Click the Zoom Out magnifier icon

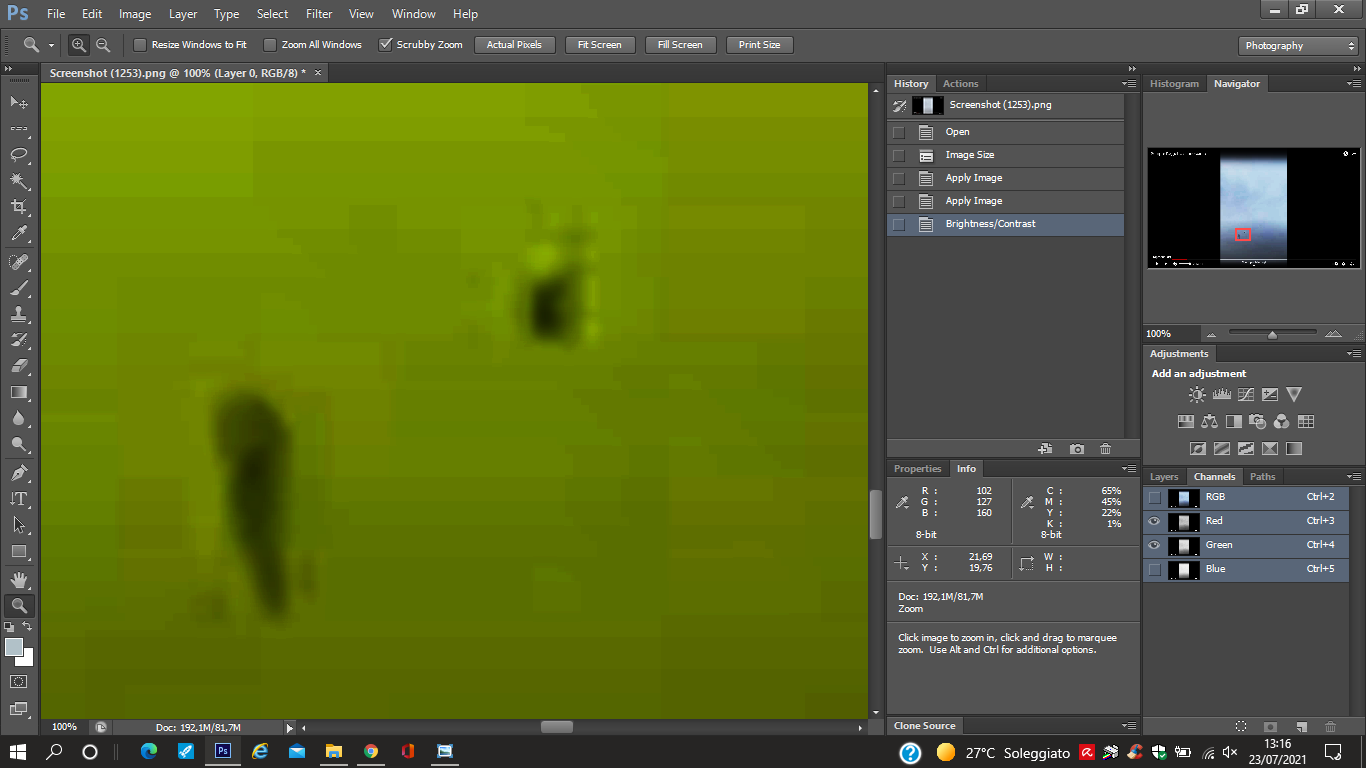[x=103, y=45]
